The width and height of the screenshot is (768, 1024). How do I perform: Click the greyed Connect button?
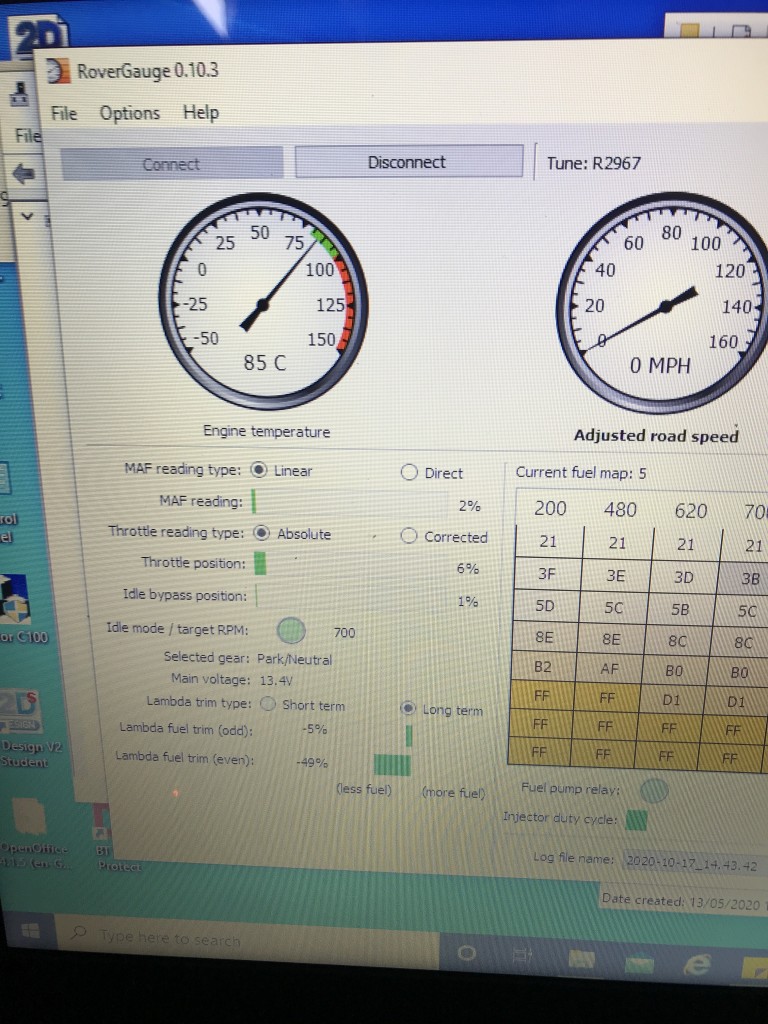click(172, 164)
